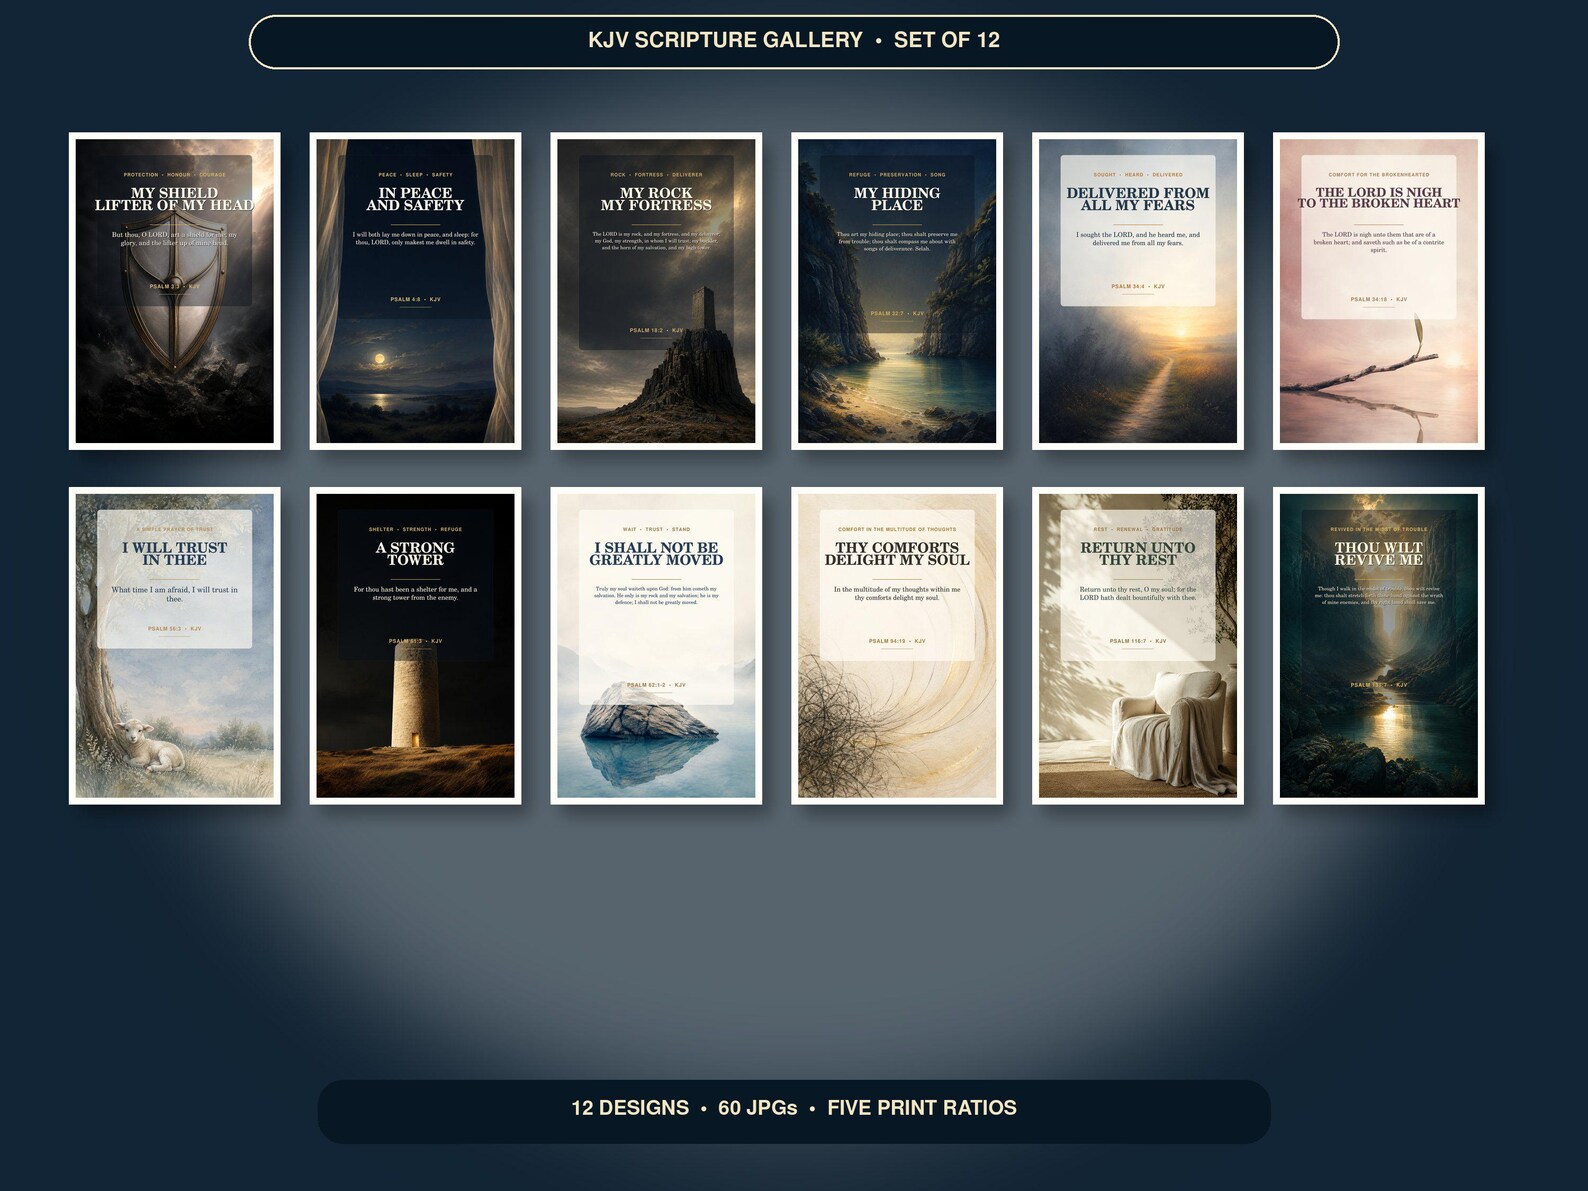
Task: Open the 'My Shield Lifter of My Head' poster
Action: pyautogui.click(x=174, y=291)
